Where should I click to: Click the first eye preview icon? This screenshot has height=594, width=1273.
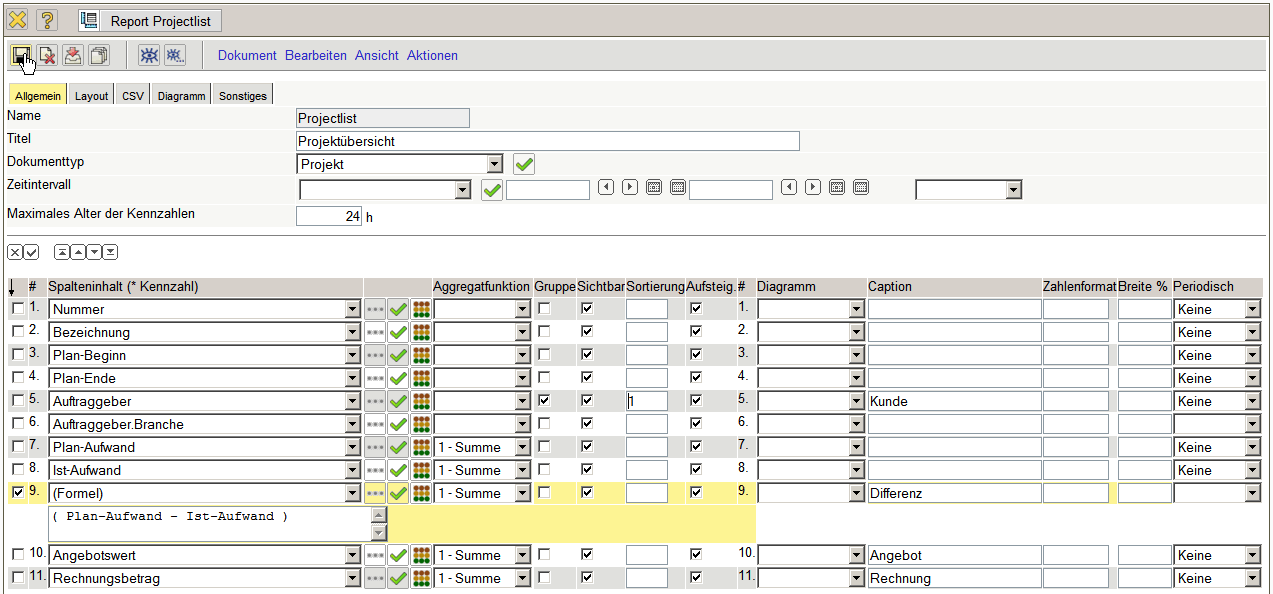pos(148,56)
